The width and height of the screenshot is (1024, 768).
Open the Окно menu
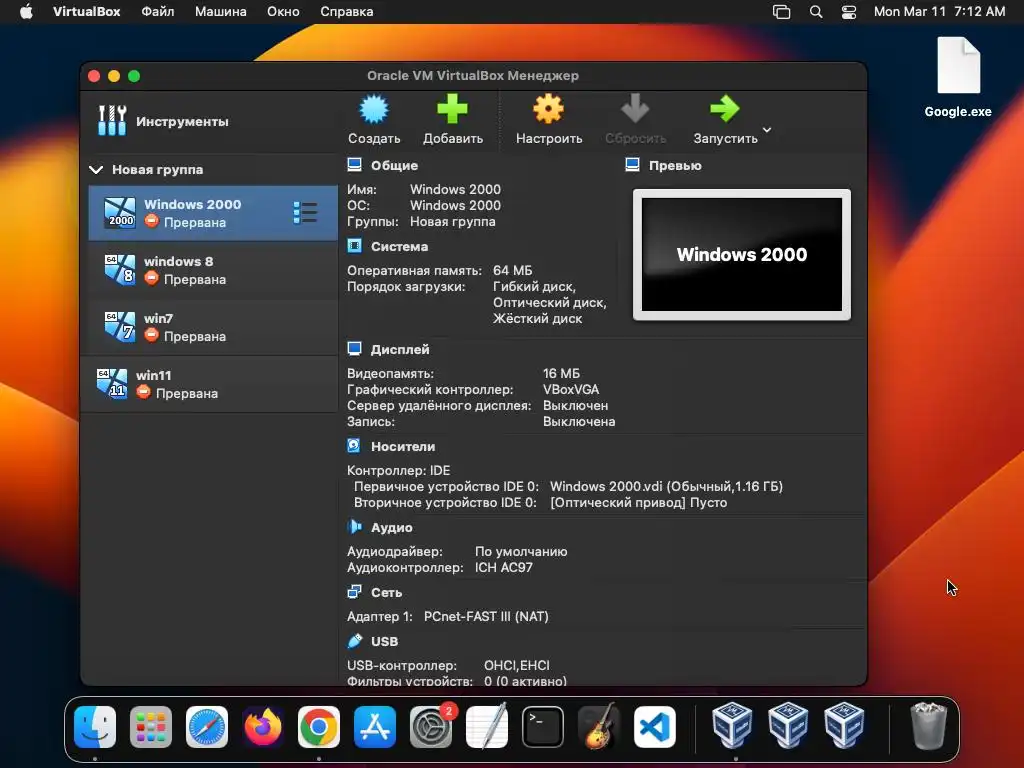[283, 12]
